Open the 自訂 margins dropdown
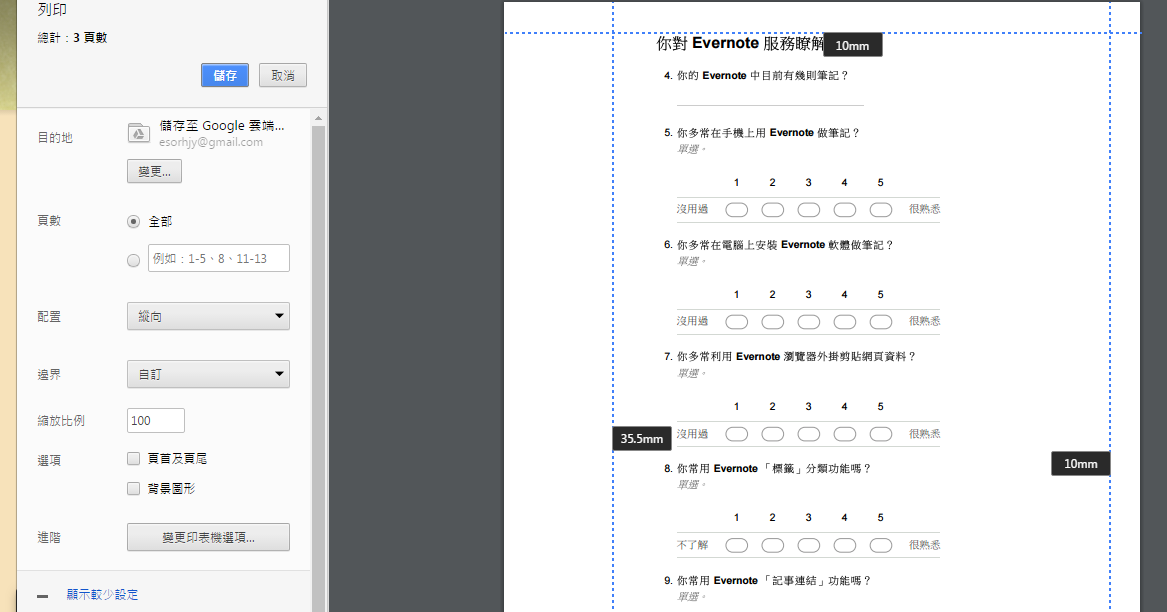The width and height of the screenshot is (1167, 612). coord(208,374)
